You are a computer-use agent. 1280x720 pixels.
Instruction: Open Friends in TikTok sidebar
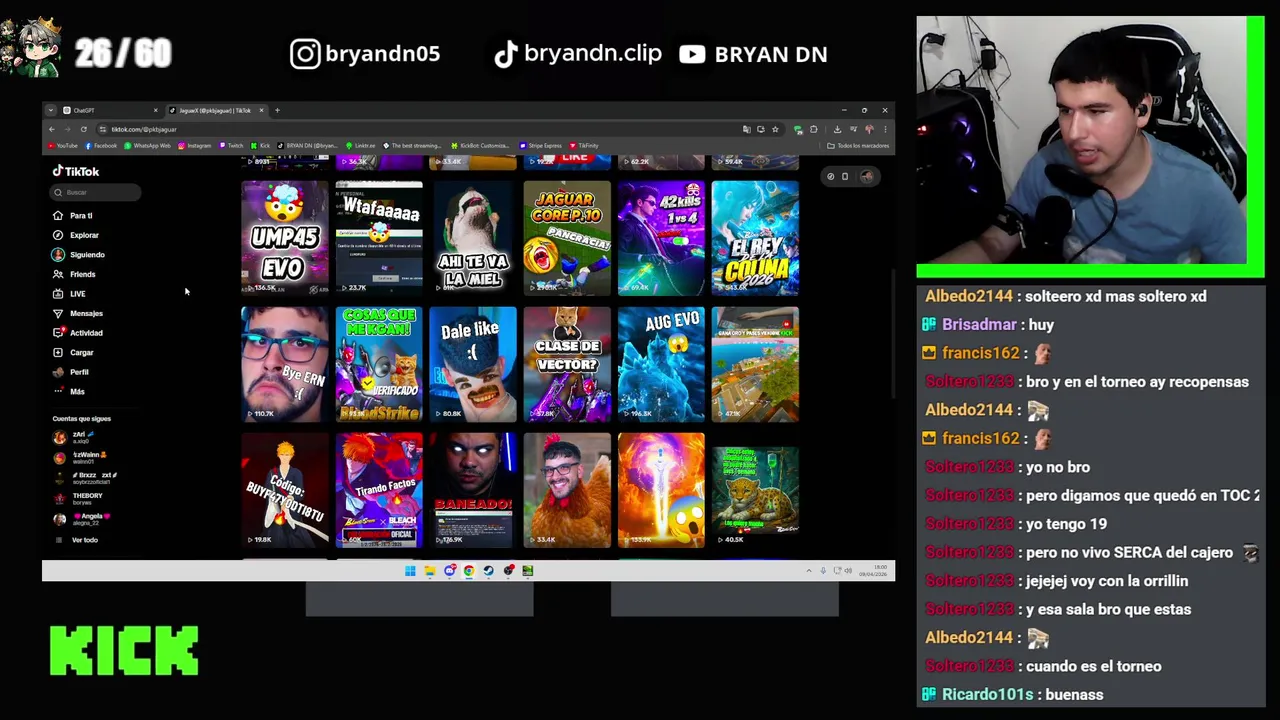click(x=75, y=274)
